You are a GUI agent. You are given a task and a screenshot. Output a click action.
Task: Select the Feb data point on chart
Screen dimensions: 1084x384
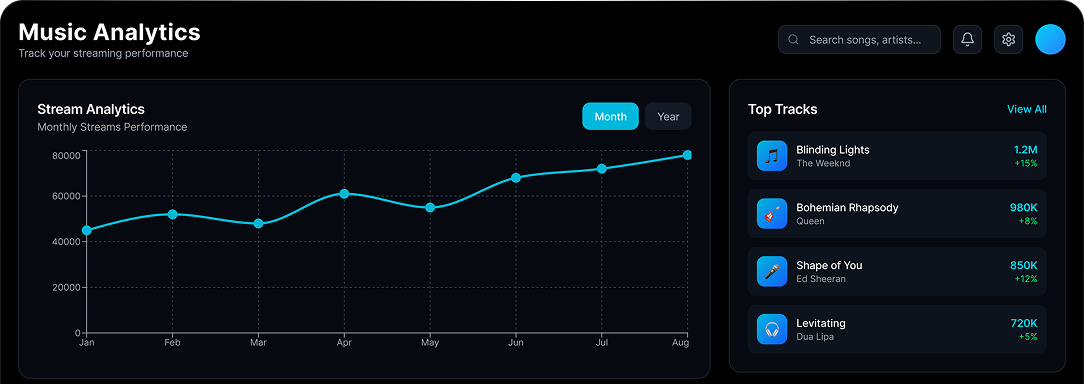[172, 214]
